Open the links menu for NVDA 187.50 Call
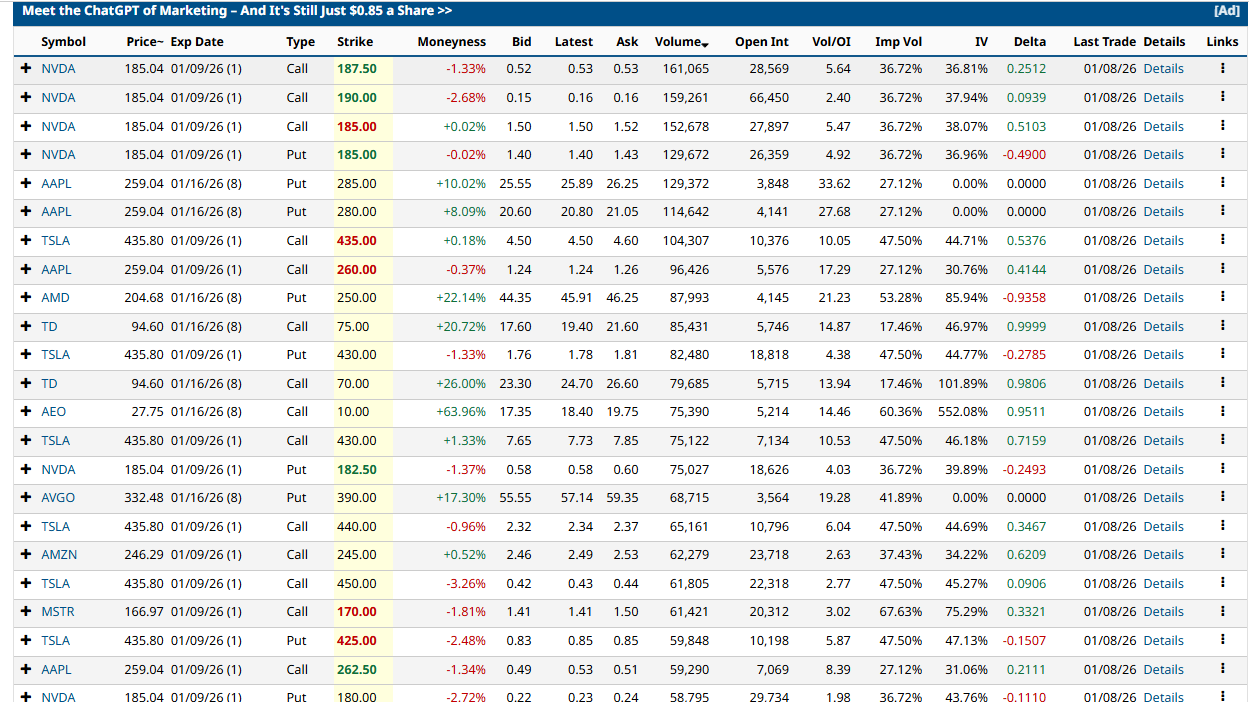The image size is (1249, 702). pyautogui.click(x=1222, y=69)
